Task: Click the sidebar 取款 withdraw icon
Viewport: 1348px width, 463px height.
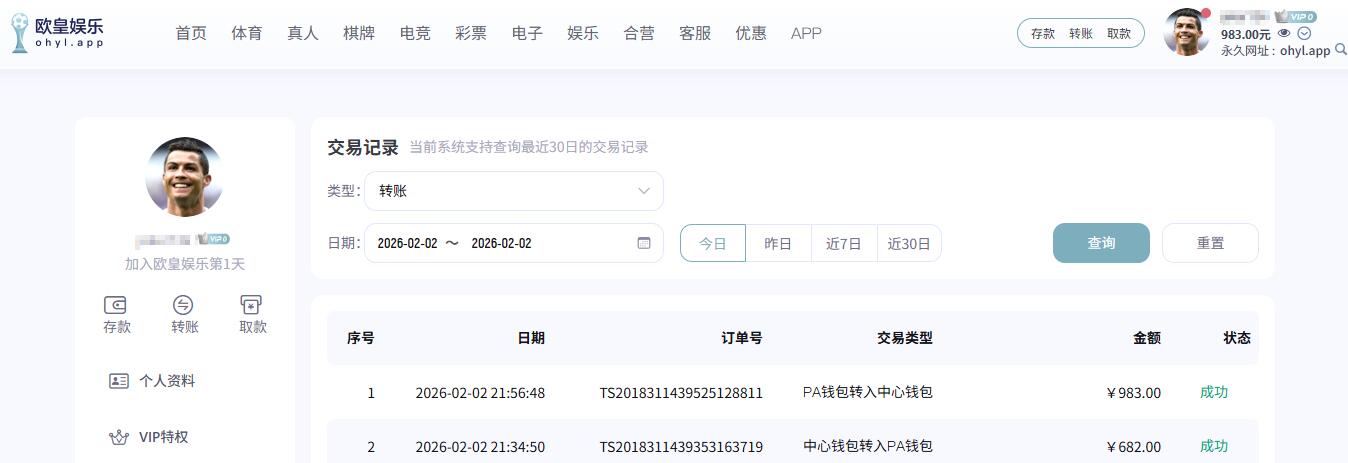Action: (252, 306)
